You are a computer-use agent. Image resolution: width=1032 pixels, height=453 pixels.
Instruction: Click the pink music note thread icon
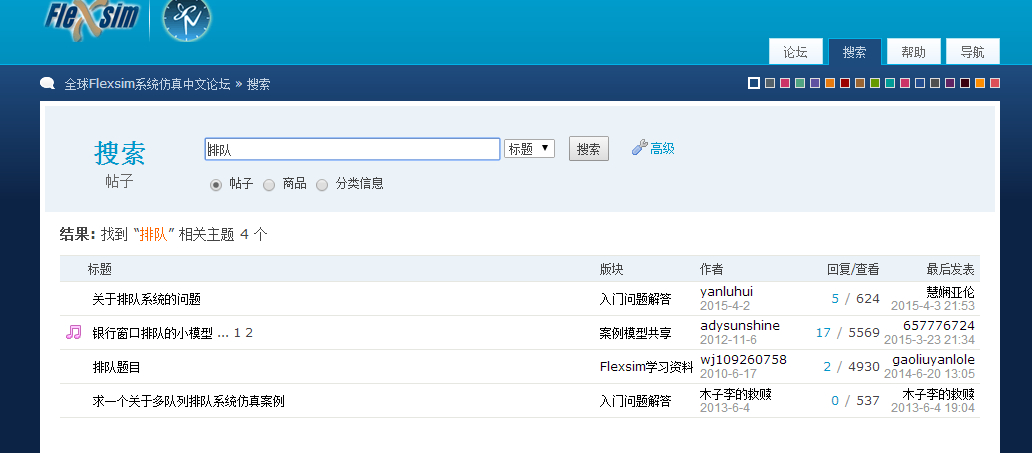(73, 332)
